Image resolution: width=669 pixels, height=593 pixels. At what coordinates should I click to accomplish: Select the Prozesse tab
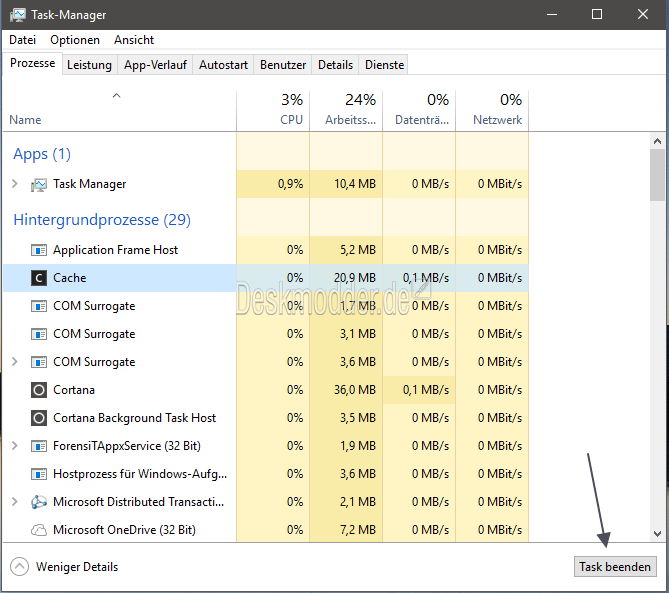[x=32, y=63]
